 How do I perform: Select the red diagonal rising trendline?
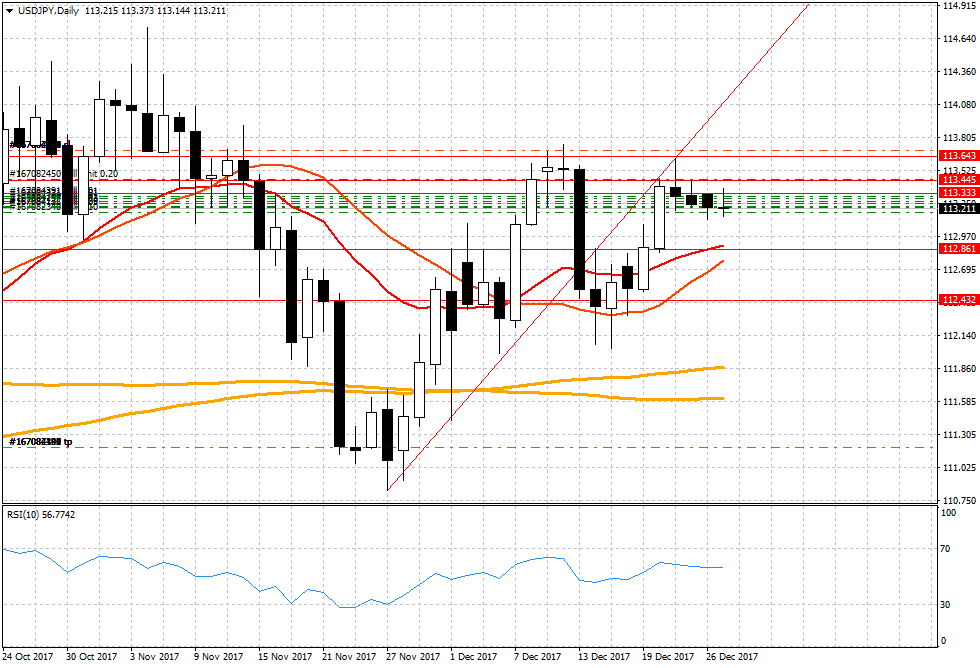click(598, 247)
